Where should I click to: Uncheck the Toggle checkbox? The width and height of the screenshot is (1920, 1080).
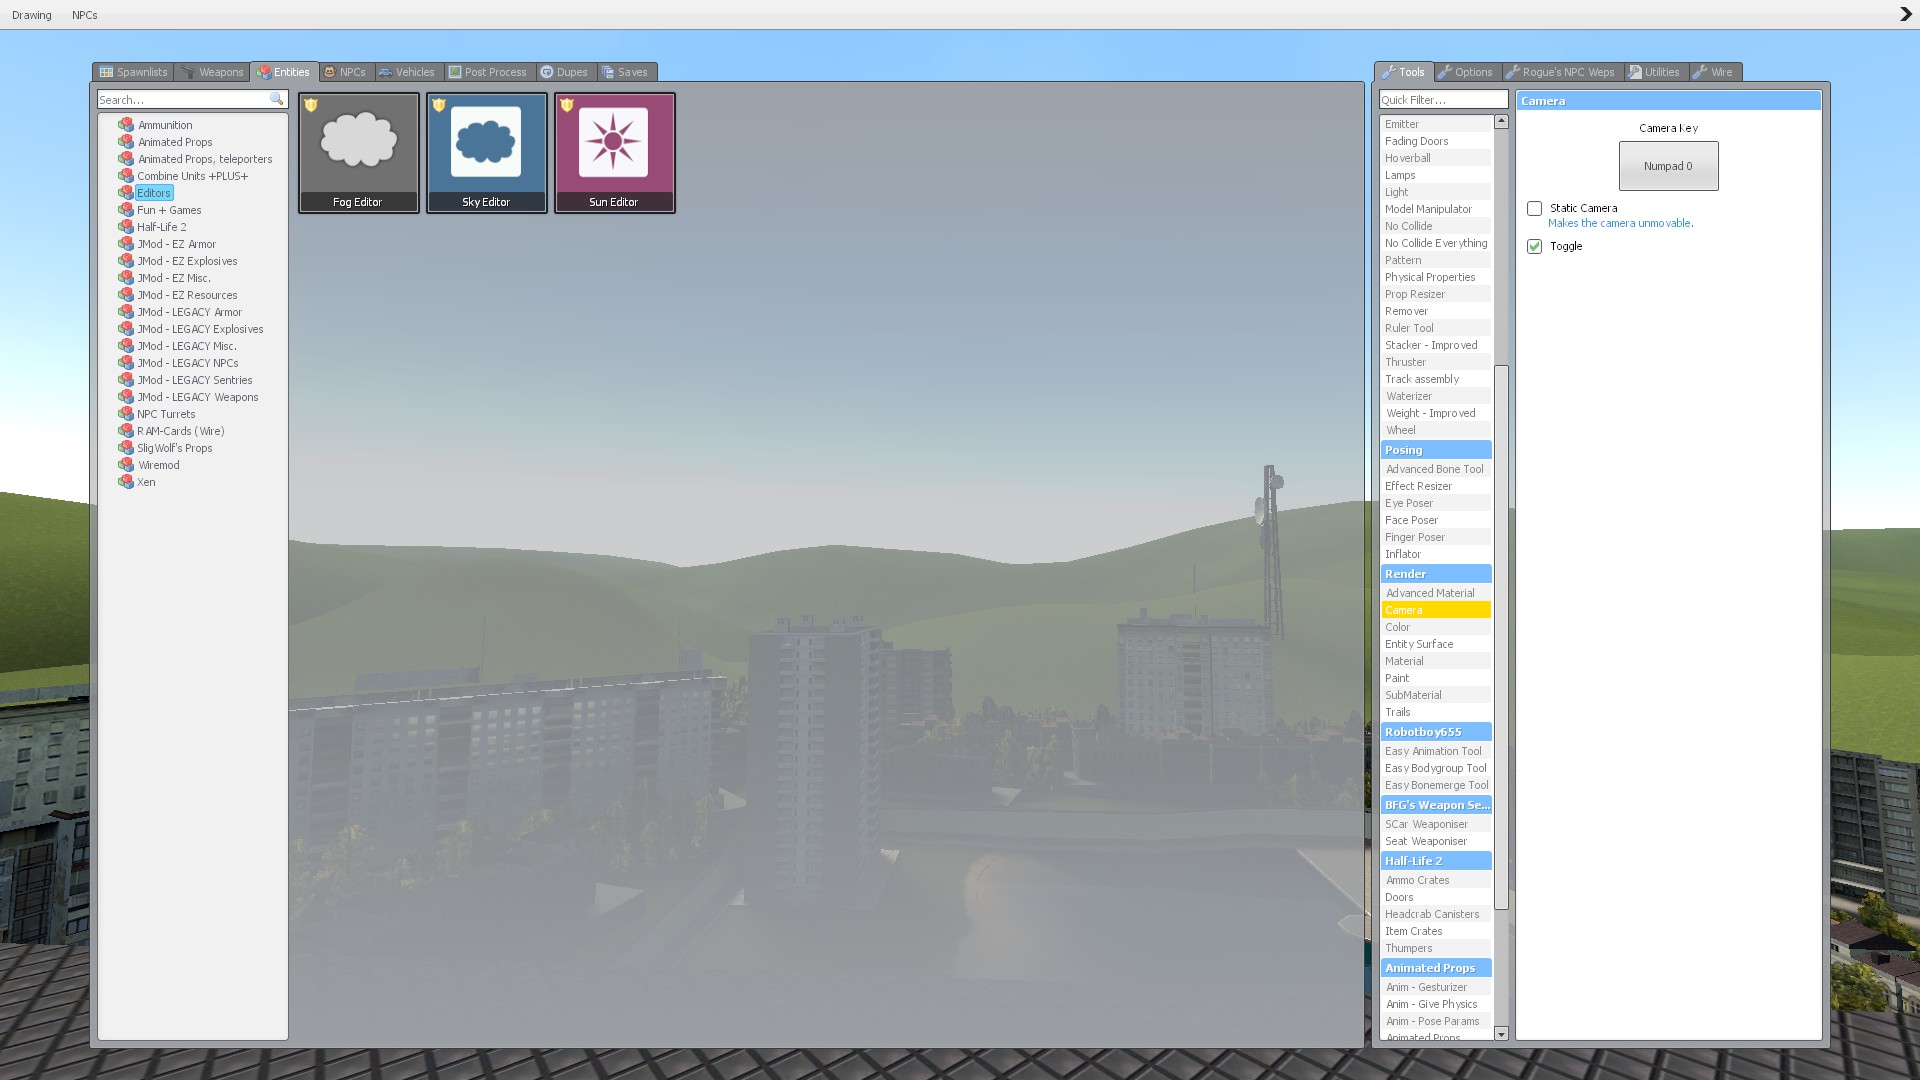[x=1534, y=246]
